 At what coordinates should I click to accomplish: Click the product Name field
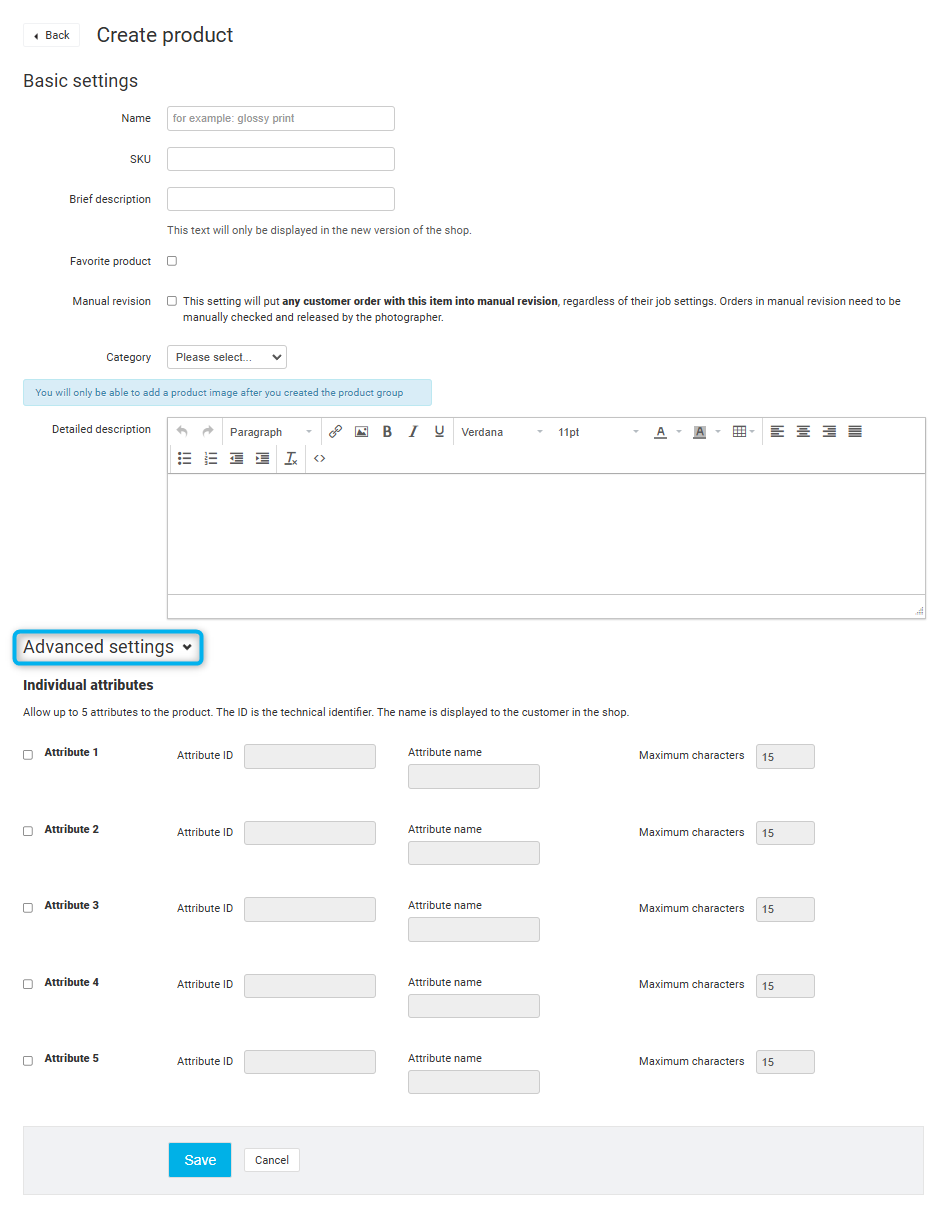click(x=281, y=118)
